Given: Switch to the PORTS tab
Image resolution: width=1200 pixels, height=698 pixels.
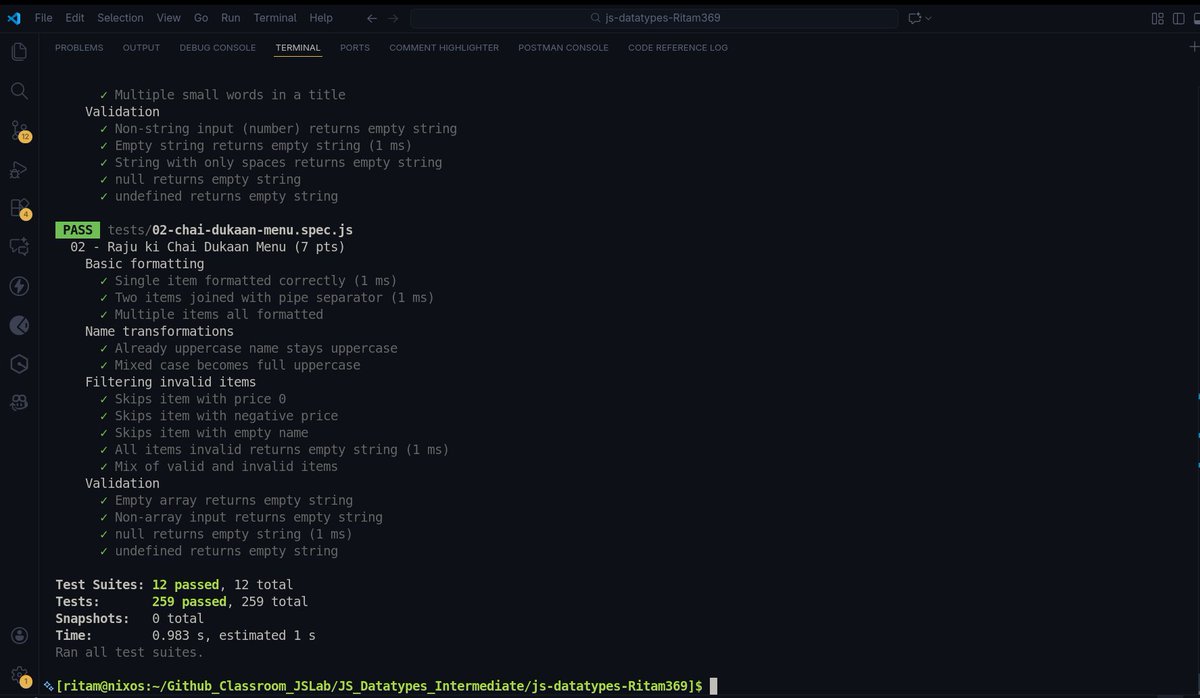Looking at the screenshot, I should tap(354, 47).
